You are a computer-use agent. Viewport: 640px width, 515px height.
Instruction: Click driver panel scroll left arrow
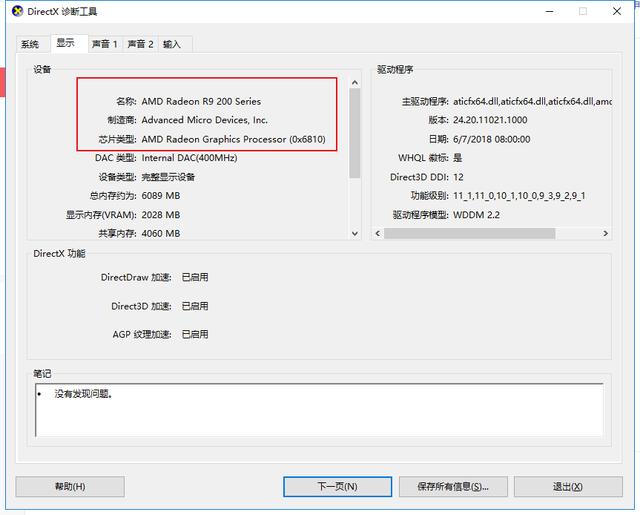(x=378, y=233)
